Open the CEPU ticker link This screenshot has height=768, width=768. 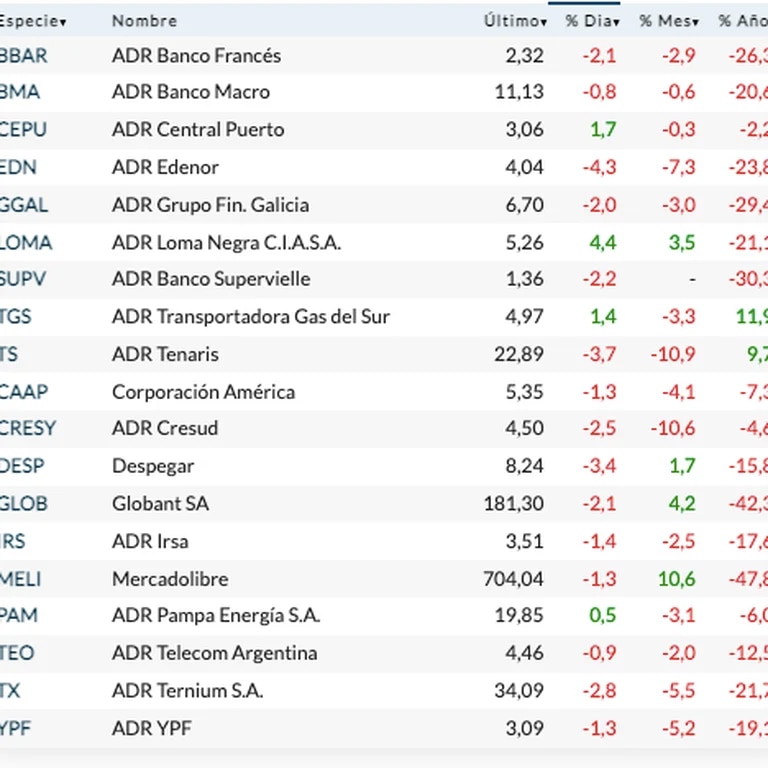[23, 130]
